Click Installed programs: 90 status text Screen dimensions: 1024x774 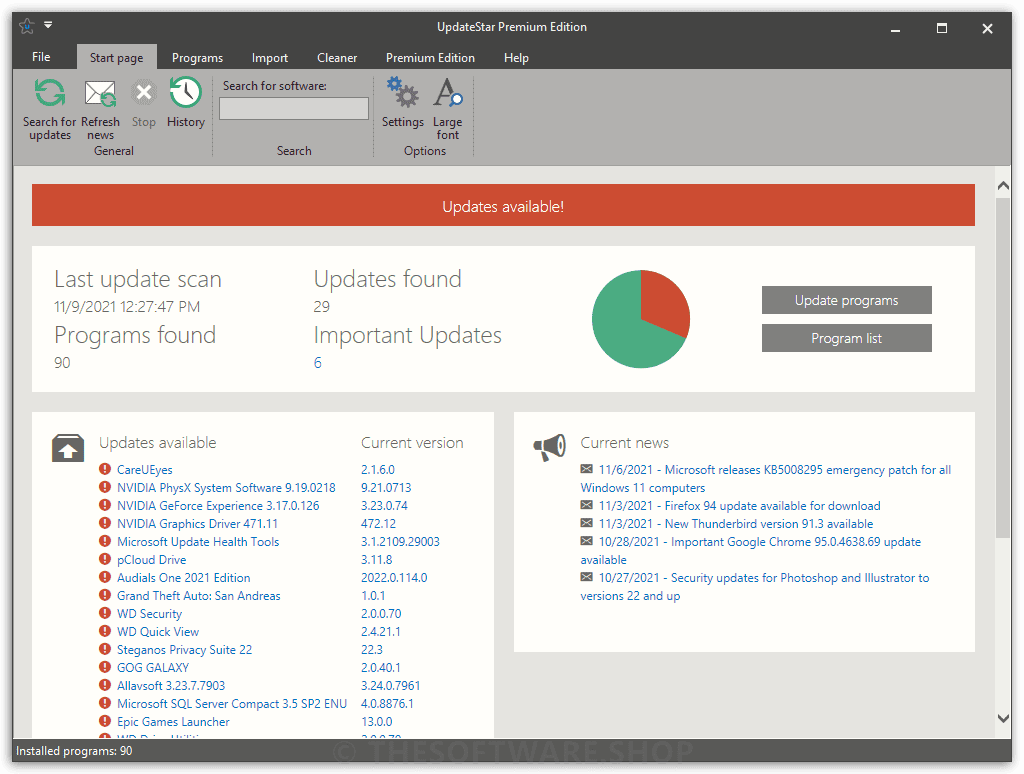(74, 750)
